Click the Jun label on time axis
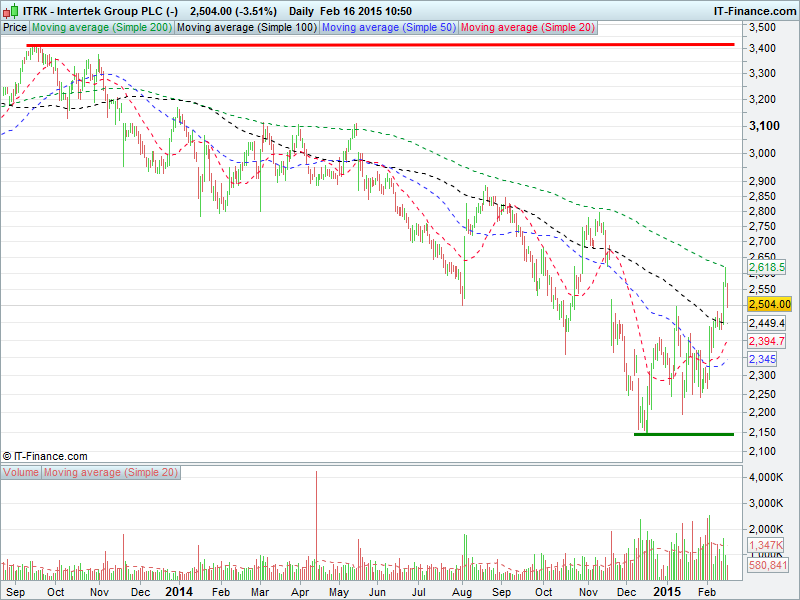This screenshot has height=600, width=800. tap(377, 592)
